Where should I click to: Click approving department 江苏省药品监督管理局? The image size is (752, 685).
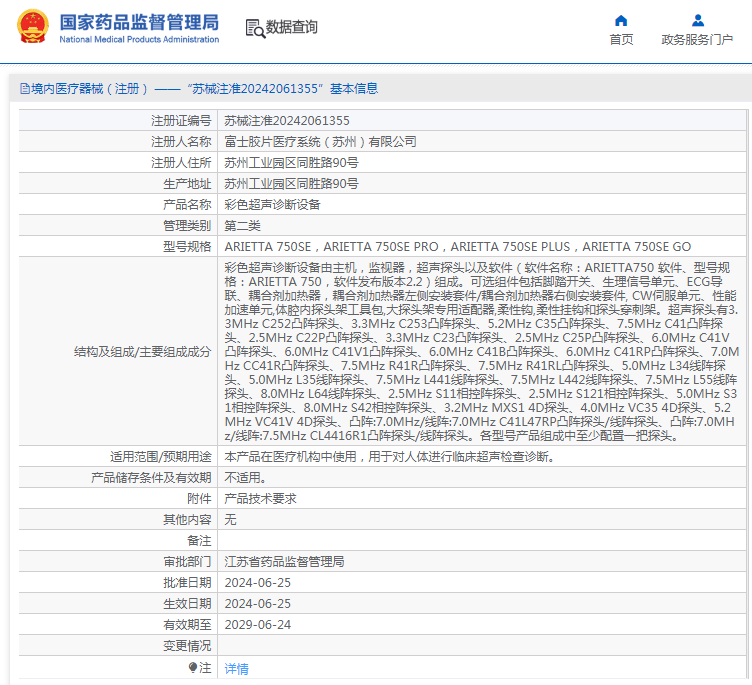284,561
